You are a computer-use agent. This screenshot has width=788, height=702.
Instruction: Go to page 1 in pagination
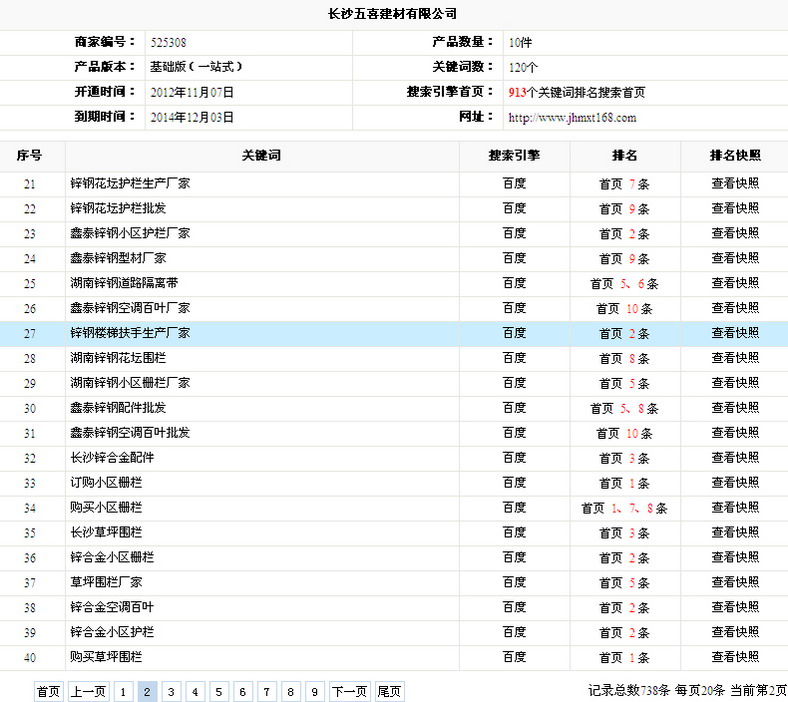click(x=123, y=691)
